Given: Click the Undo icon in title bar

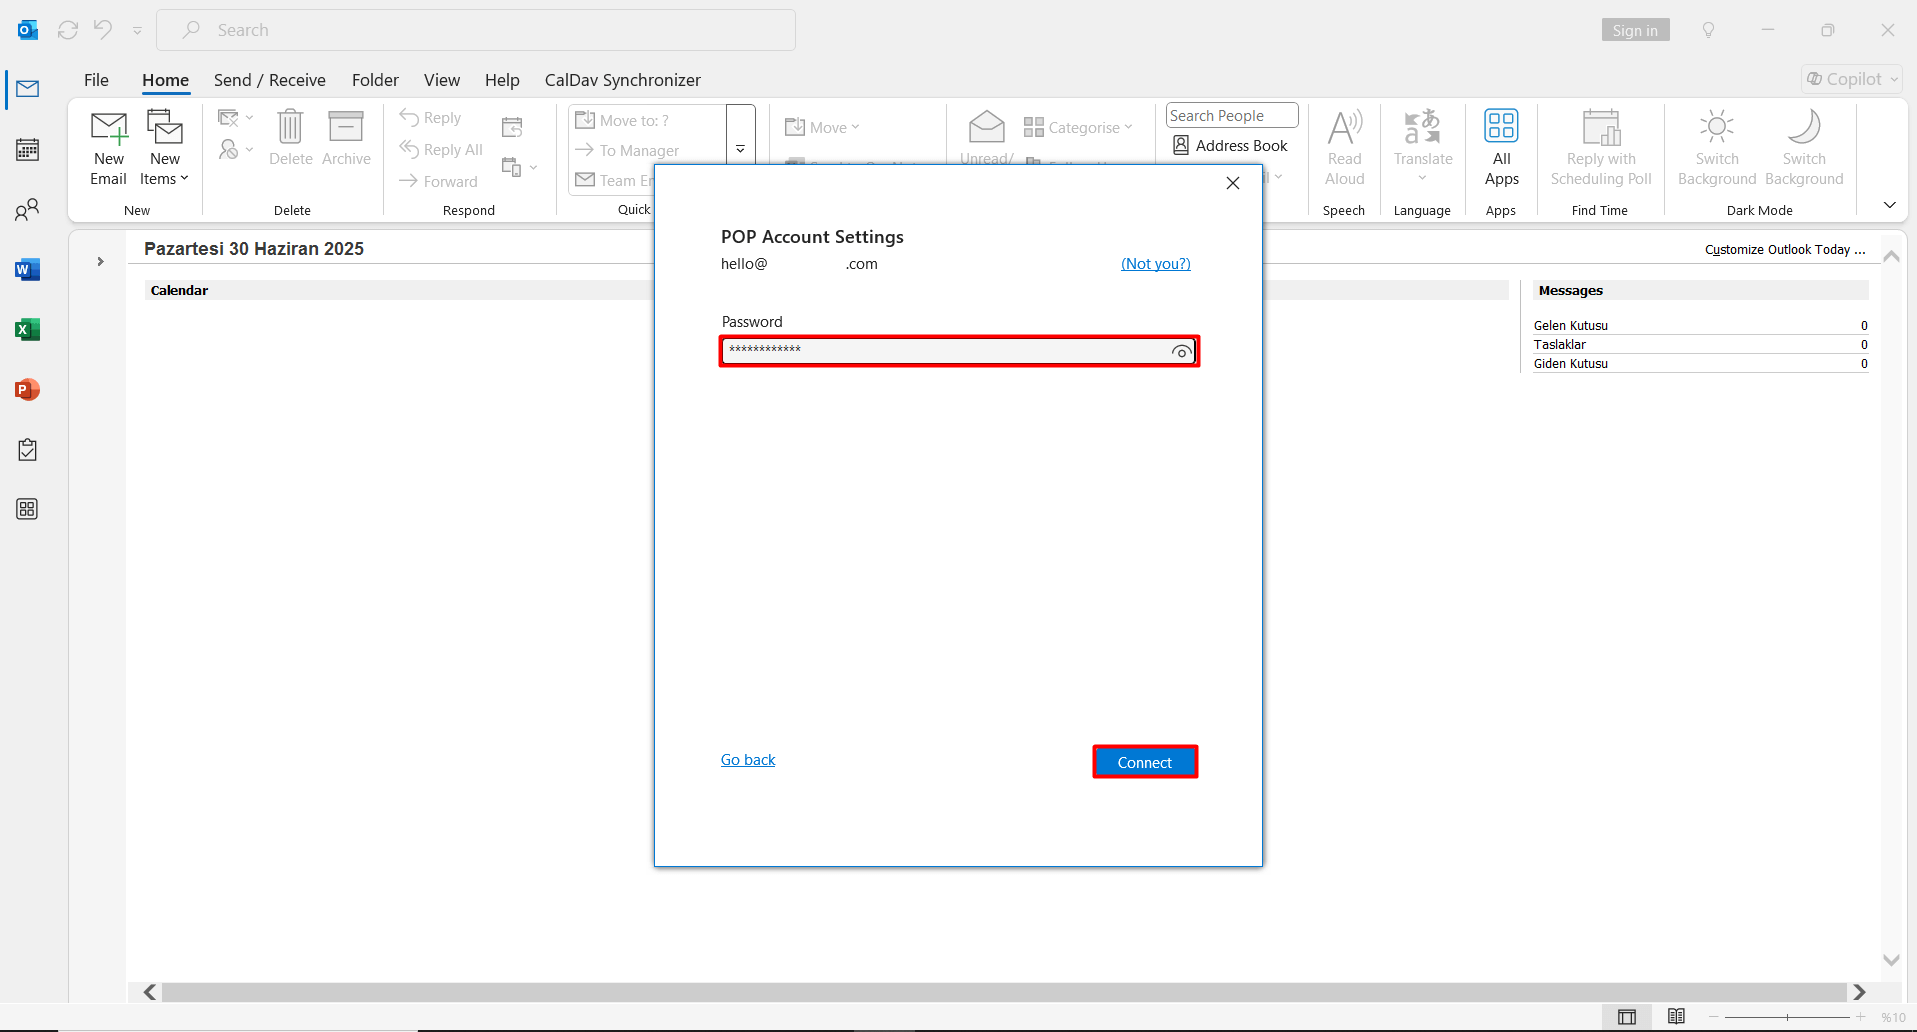Looking at the screenshot, I should click(x=103, y=30).
